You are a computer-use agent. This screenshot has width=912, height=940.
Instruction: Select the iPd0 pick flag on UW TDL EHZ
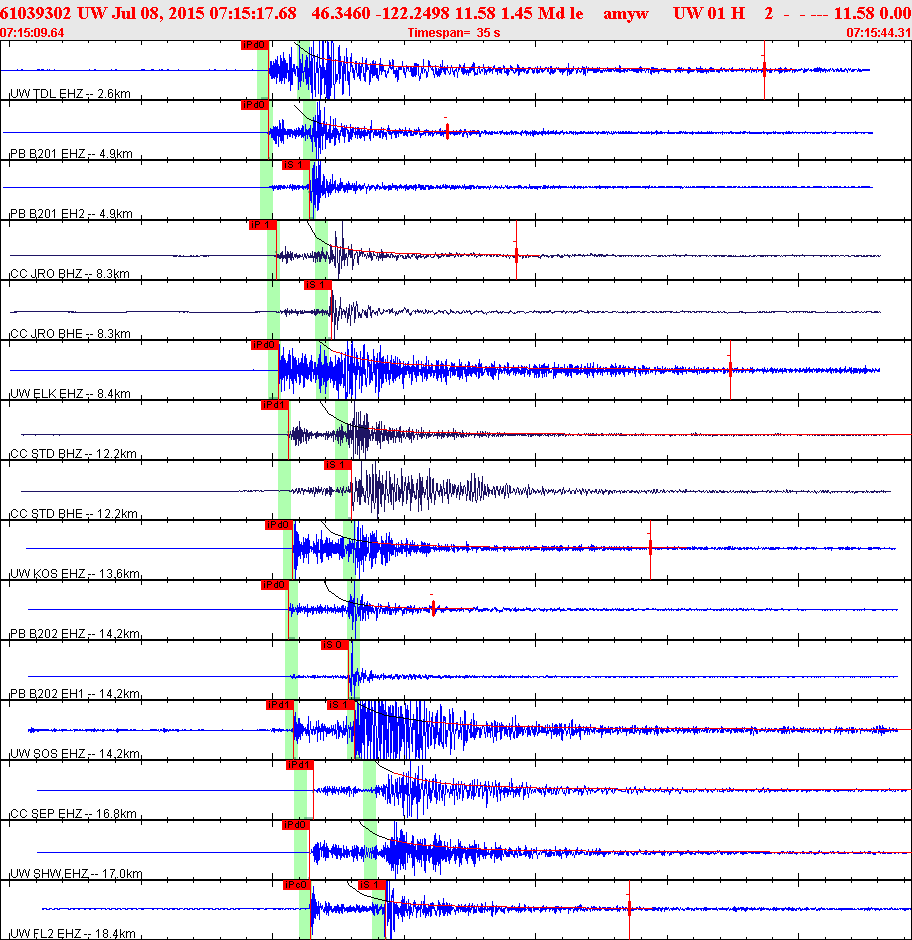[254, 45]
